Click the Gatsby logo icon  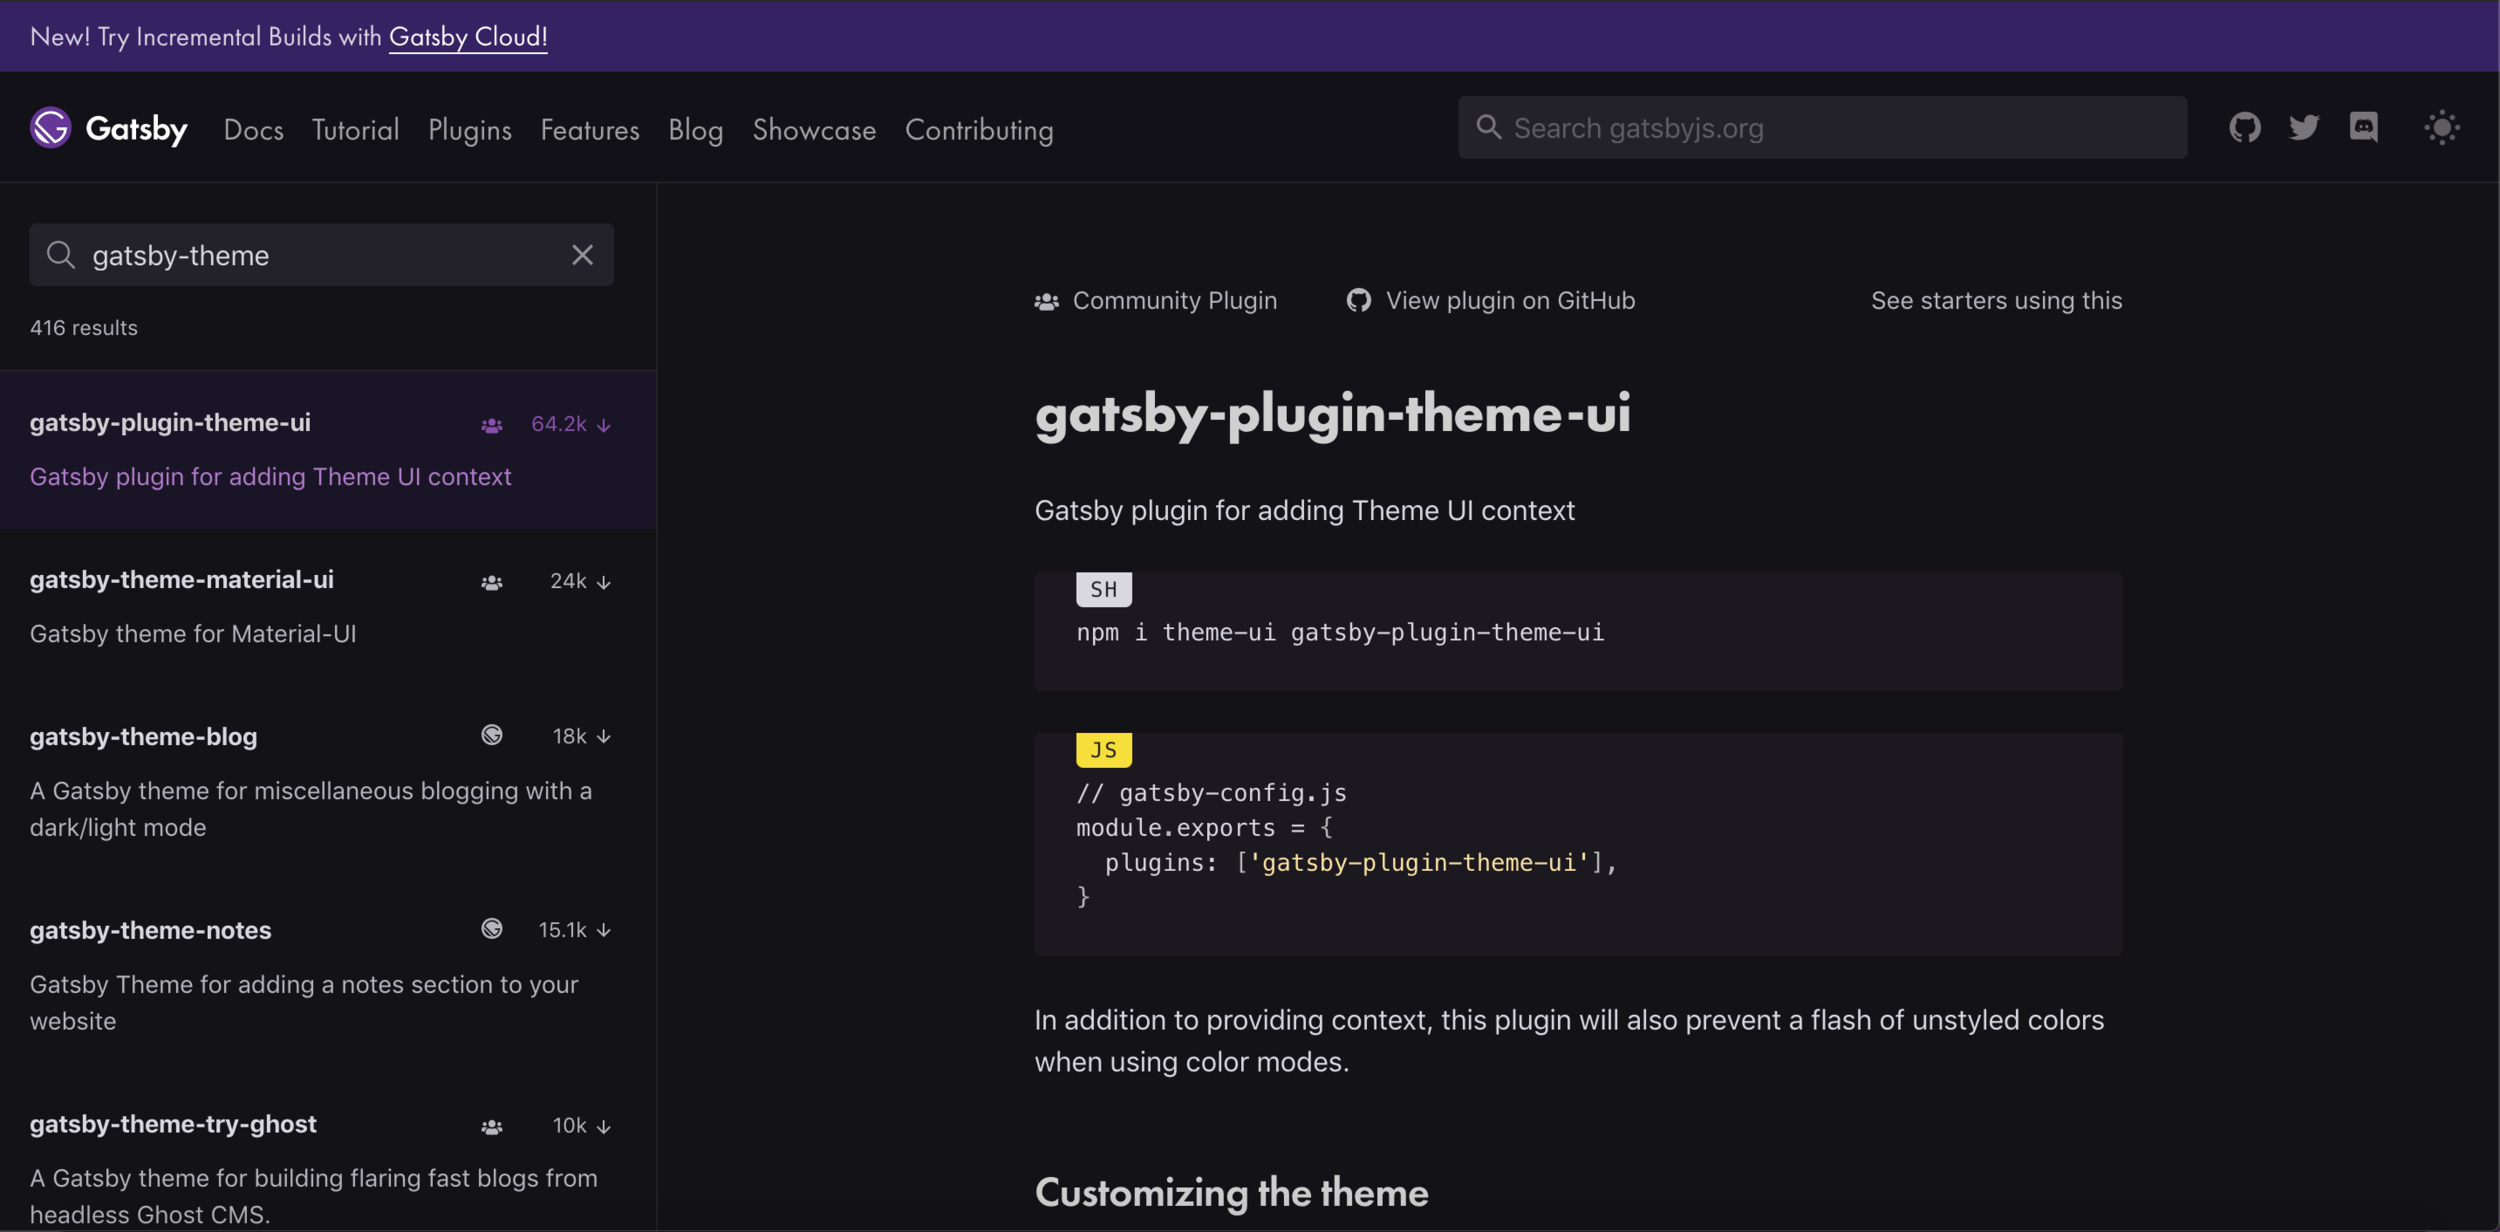(50, 128)
